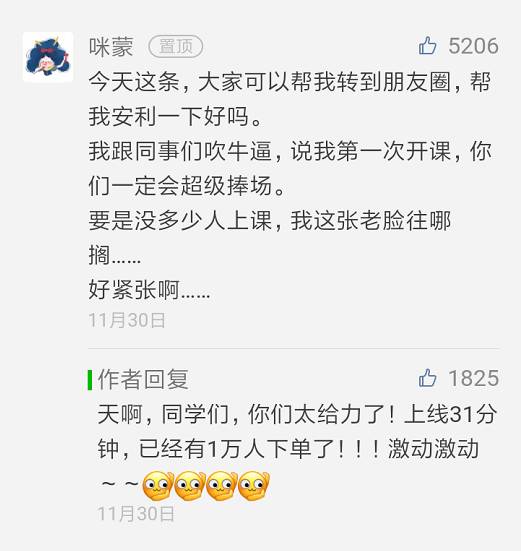Image resolution: width=521 pixels, height=551 pixels.
Task: Select comment line starting 今天这条
Action: (x=290, y=83)
